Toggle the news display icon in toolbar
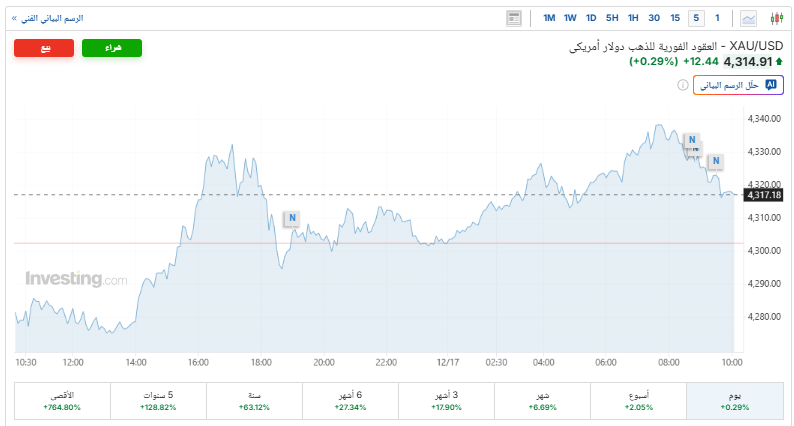 [x=514, y=18]
